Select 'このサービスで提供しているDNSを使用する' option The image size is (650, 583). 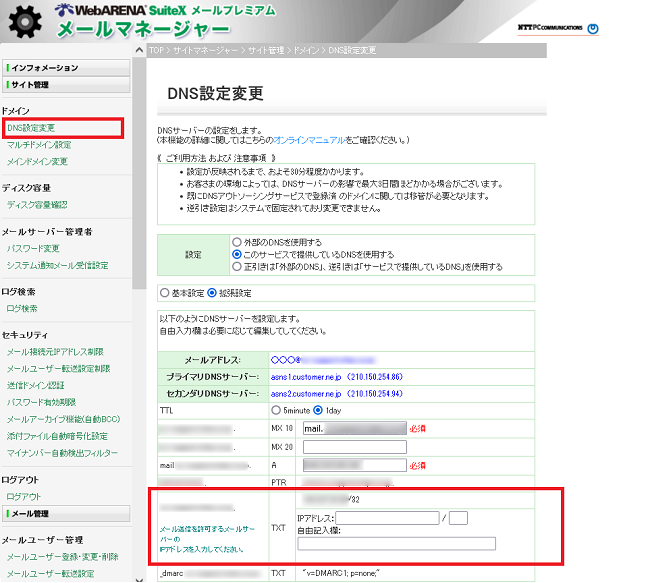point(237,254)
